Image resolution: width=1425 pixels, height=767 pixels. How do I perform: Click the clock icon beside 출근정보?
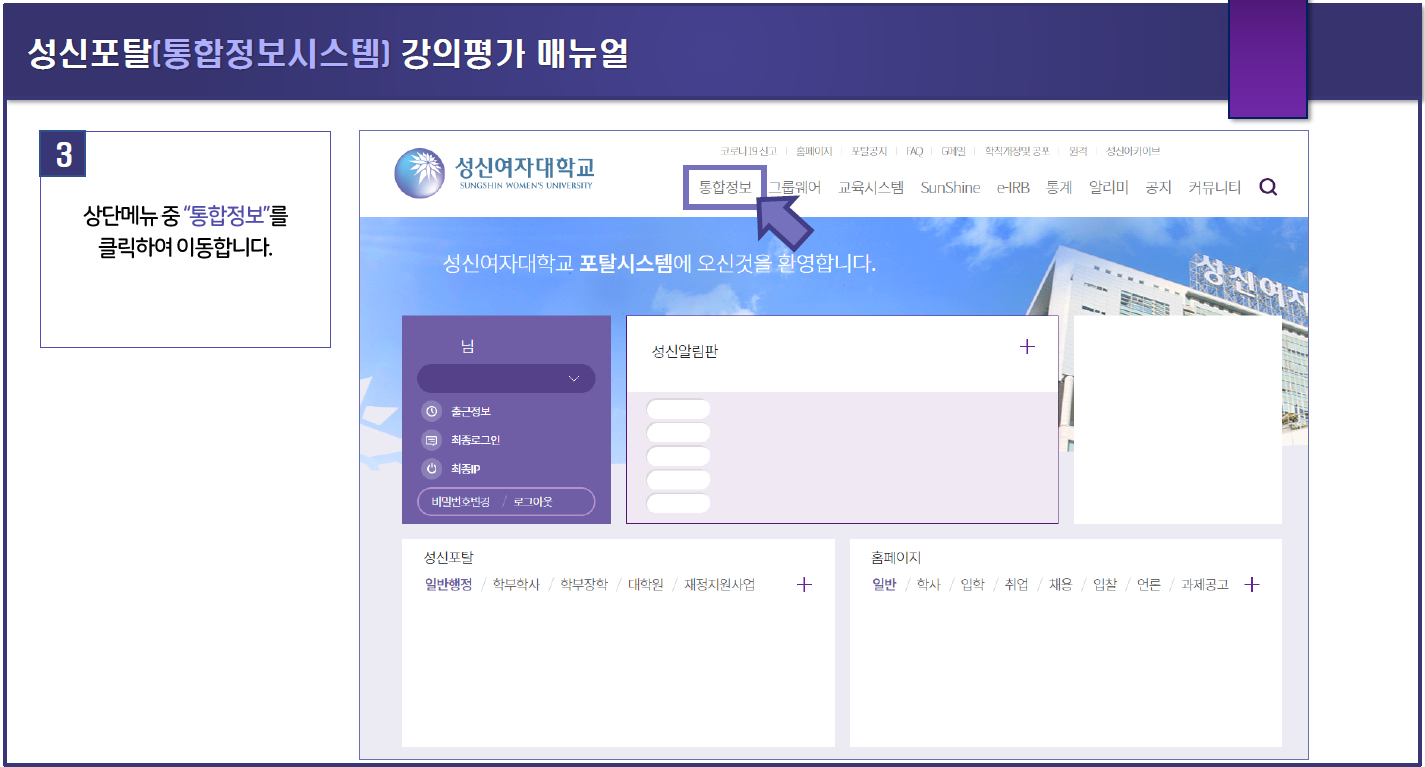click(432, 411)
